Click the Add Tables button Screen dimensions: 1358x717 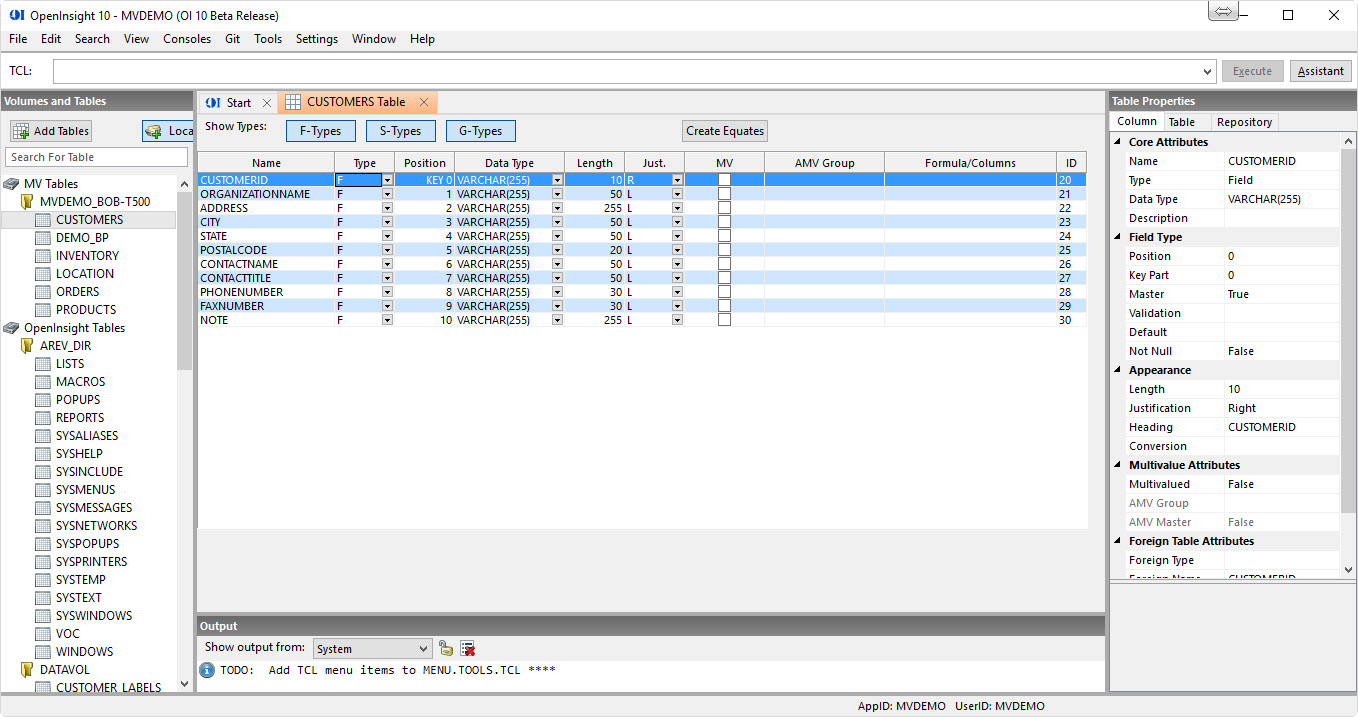[x=51, y=131]
